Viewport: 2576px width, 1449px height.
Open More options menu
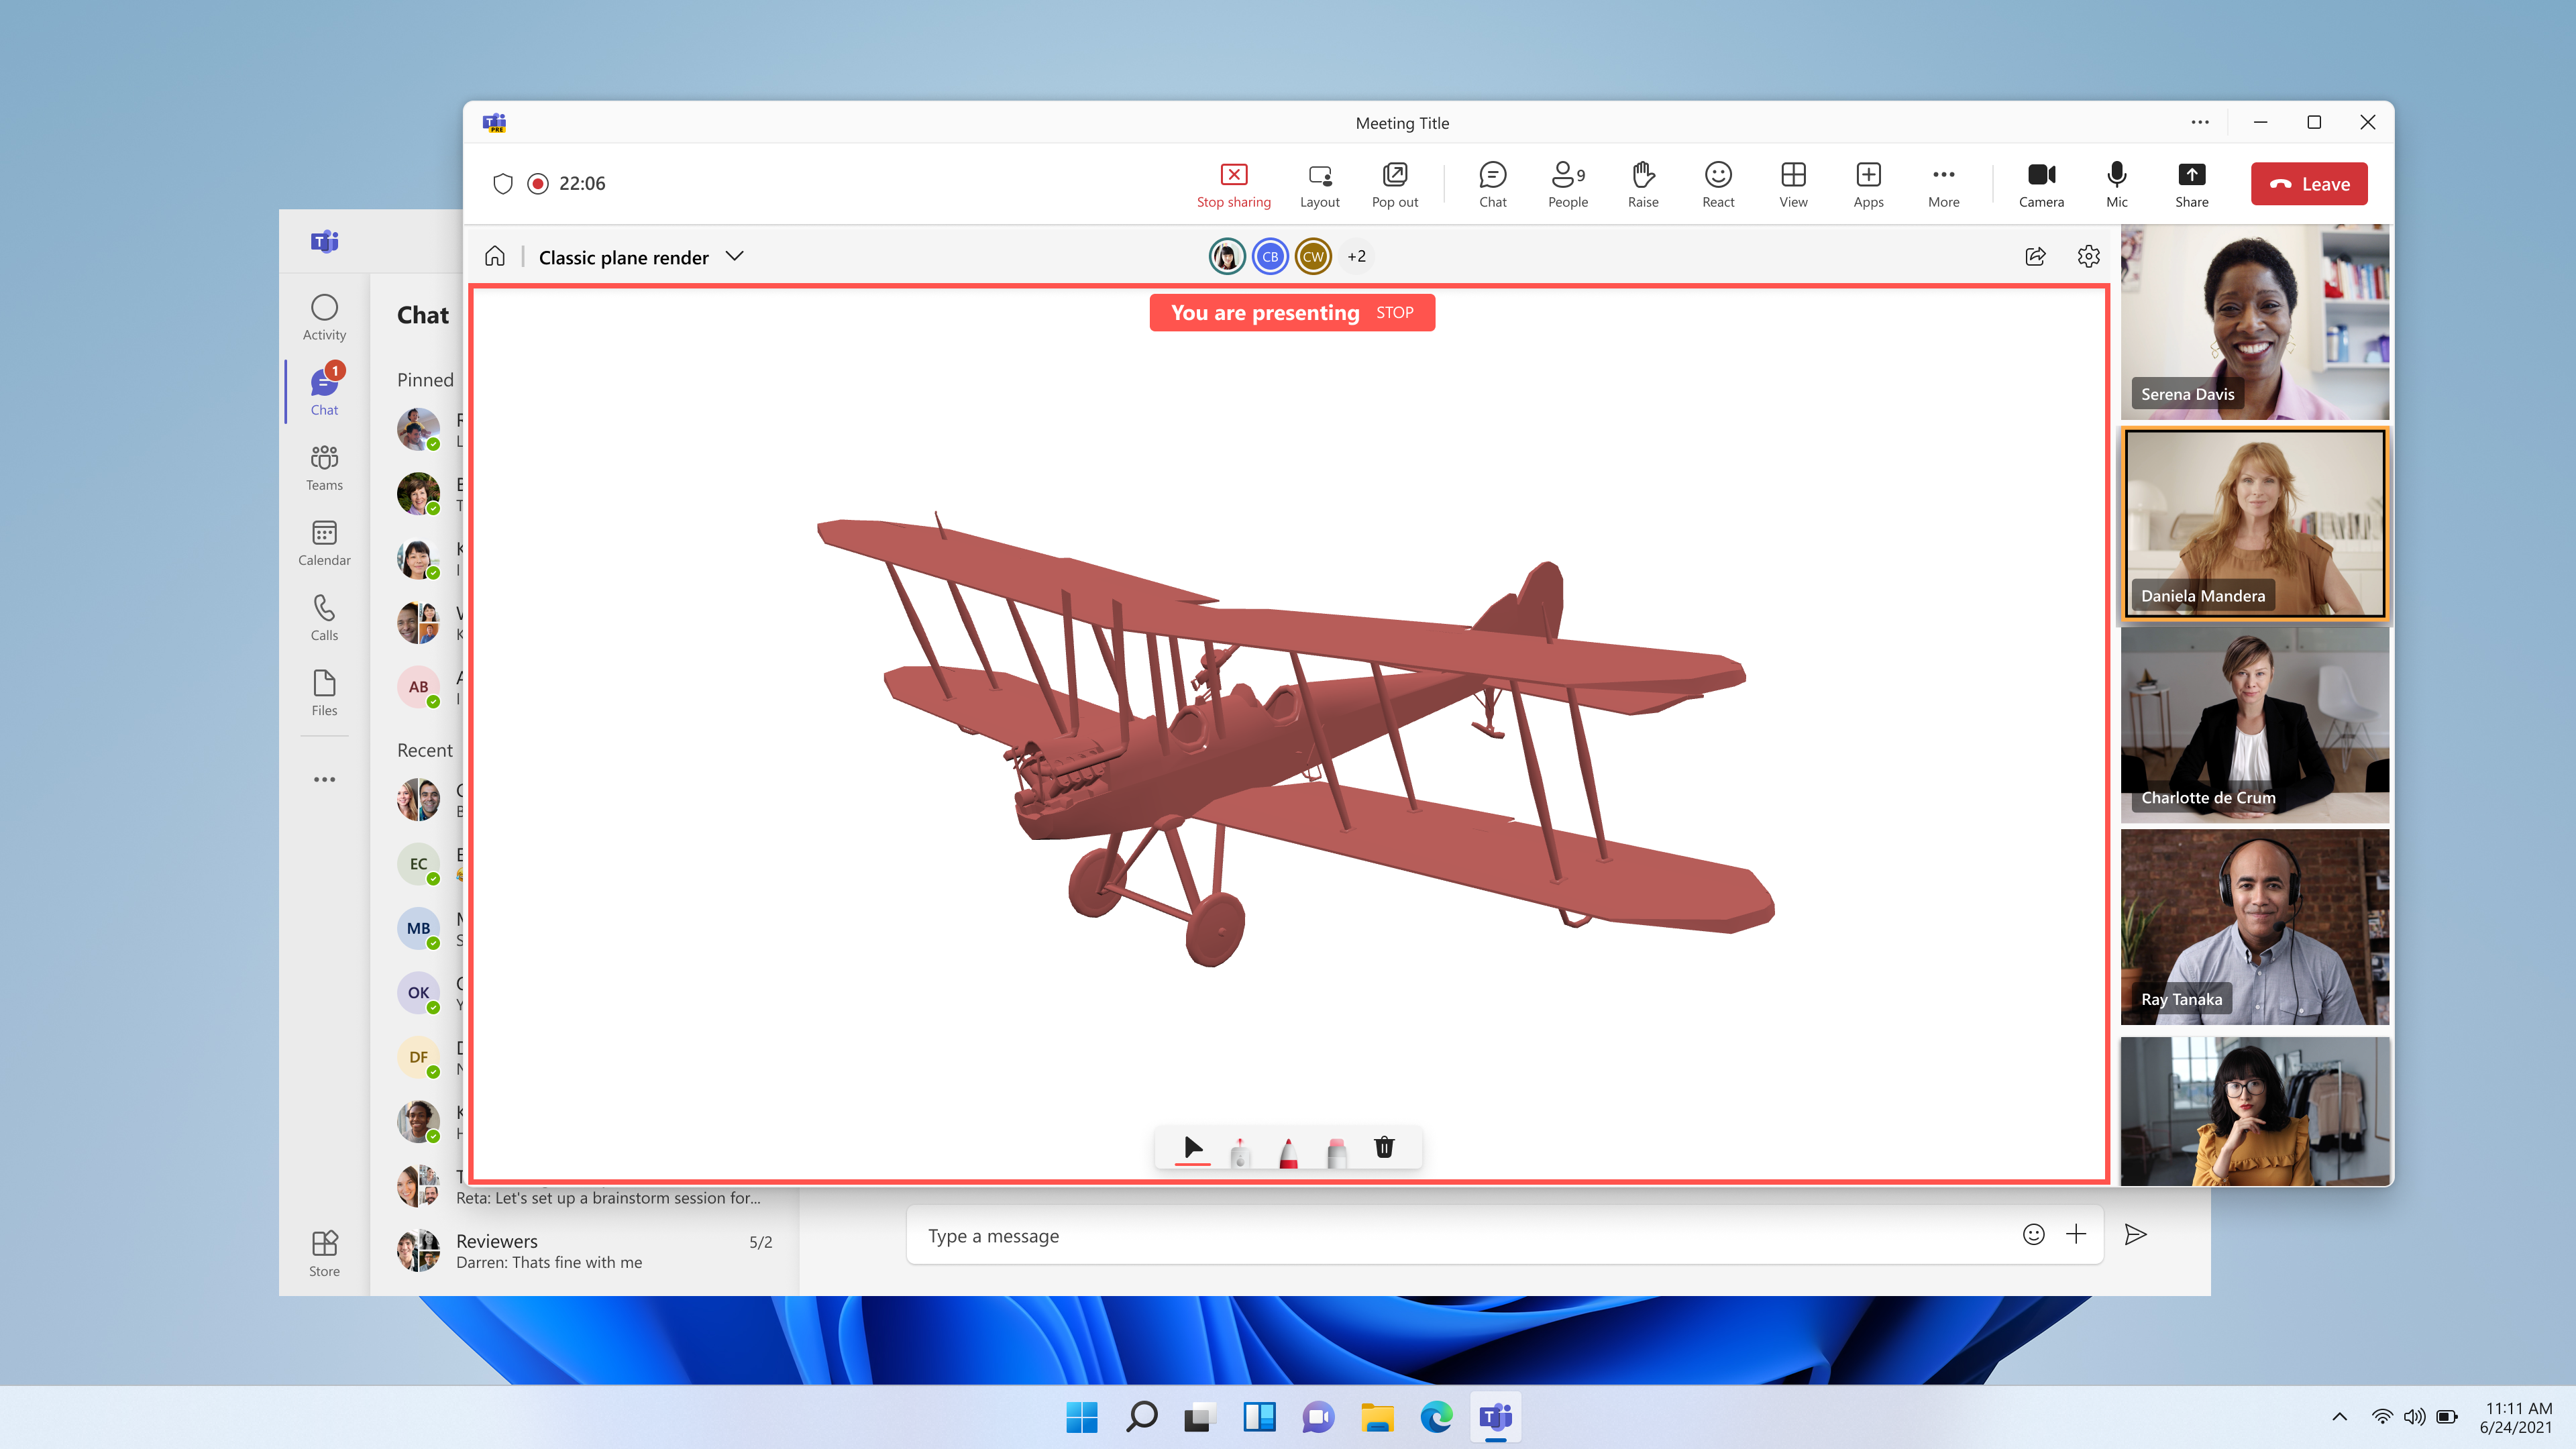pyautogui.click(x=1943, y=182)
